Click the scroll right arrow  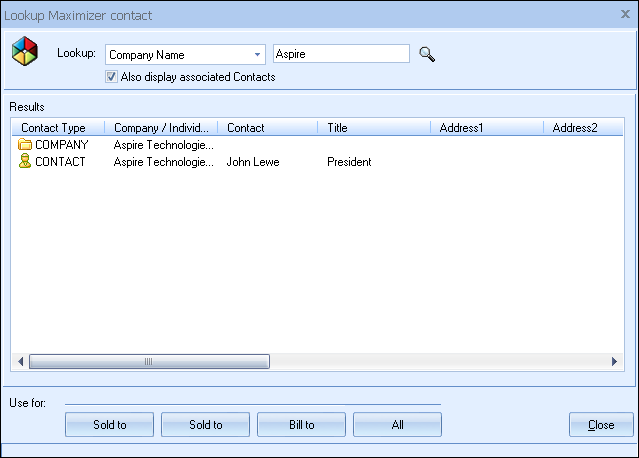[615, 362]
